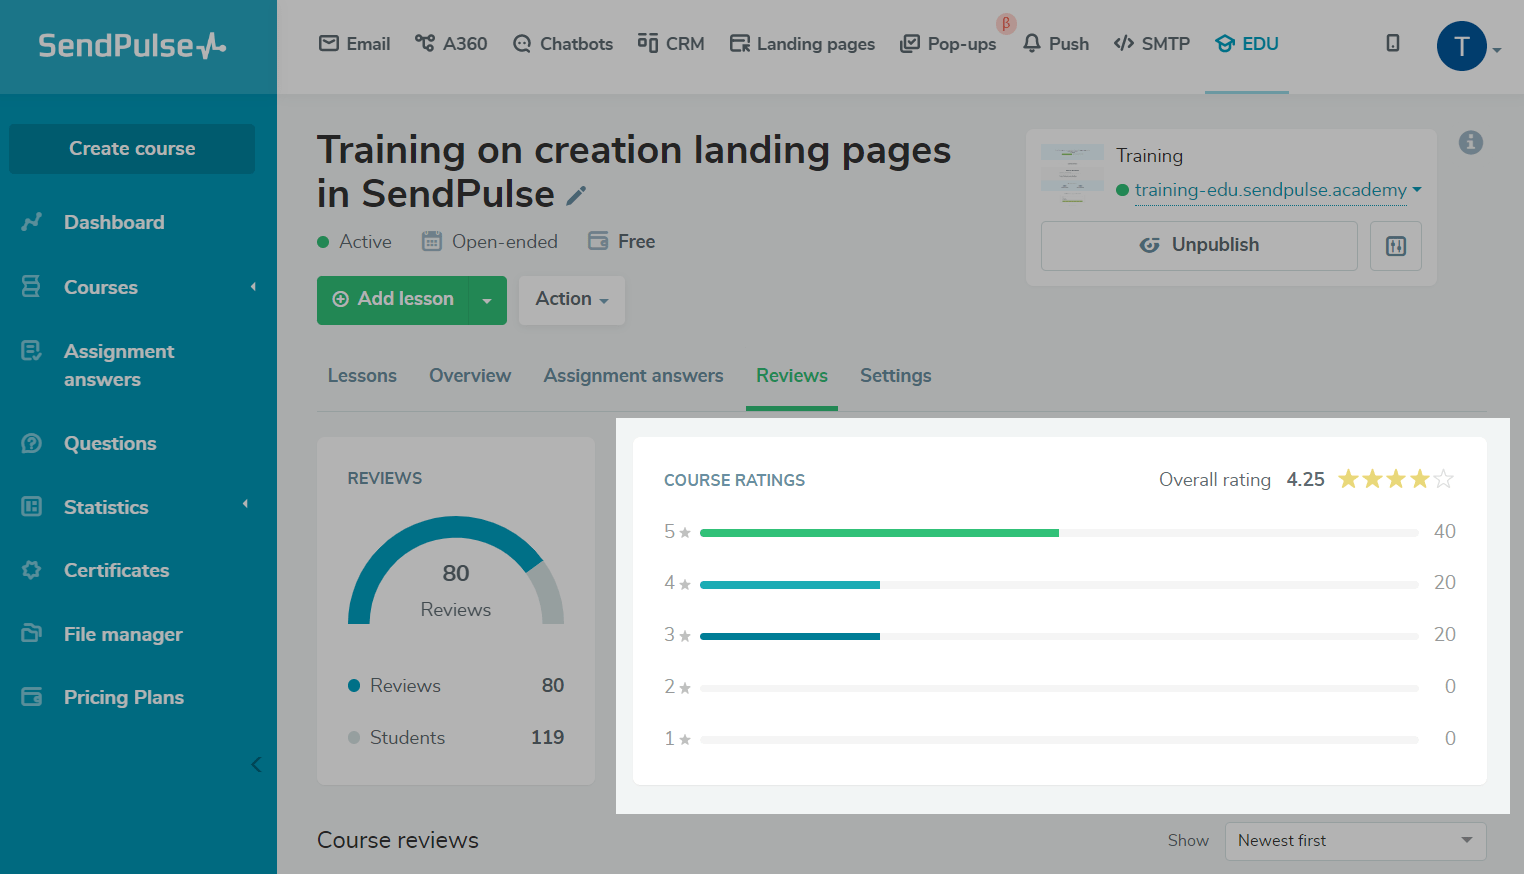Viewport: 1524px width, 874px height.
Task: Open the Pop-ups section
Action: pos(948,44)
